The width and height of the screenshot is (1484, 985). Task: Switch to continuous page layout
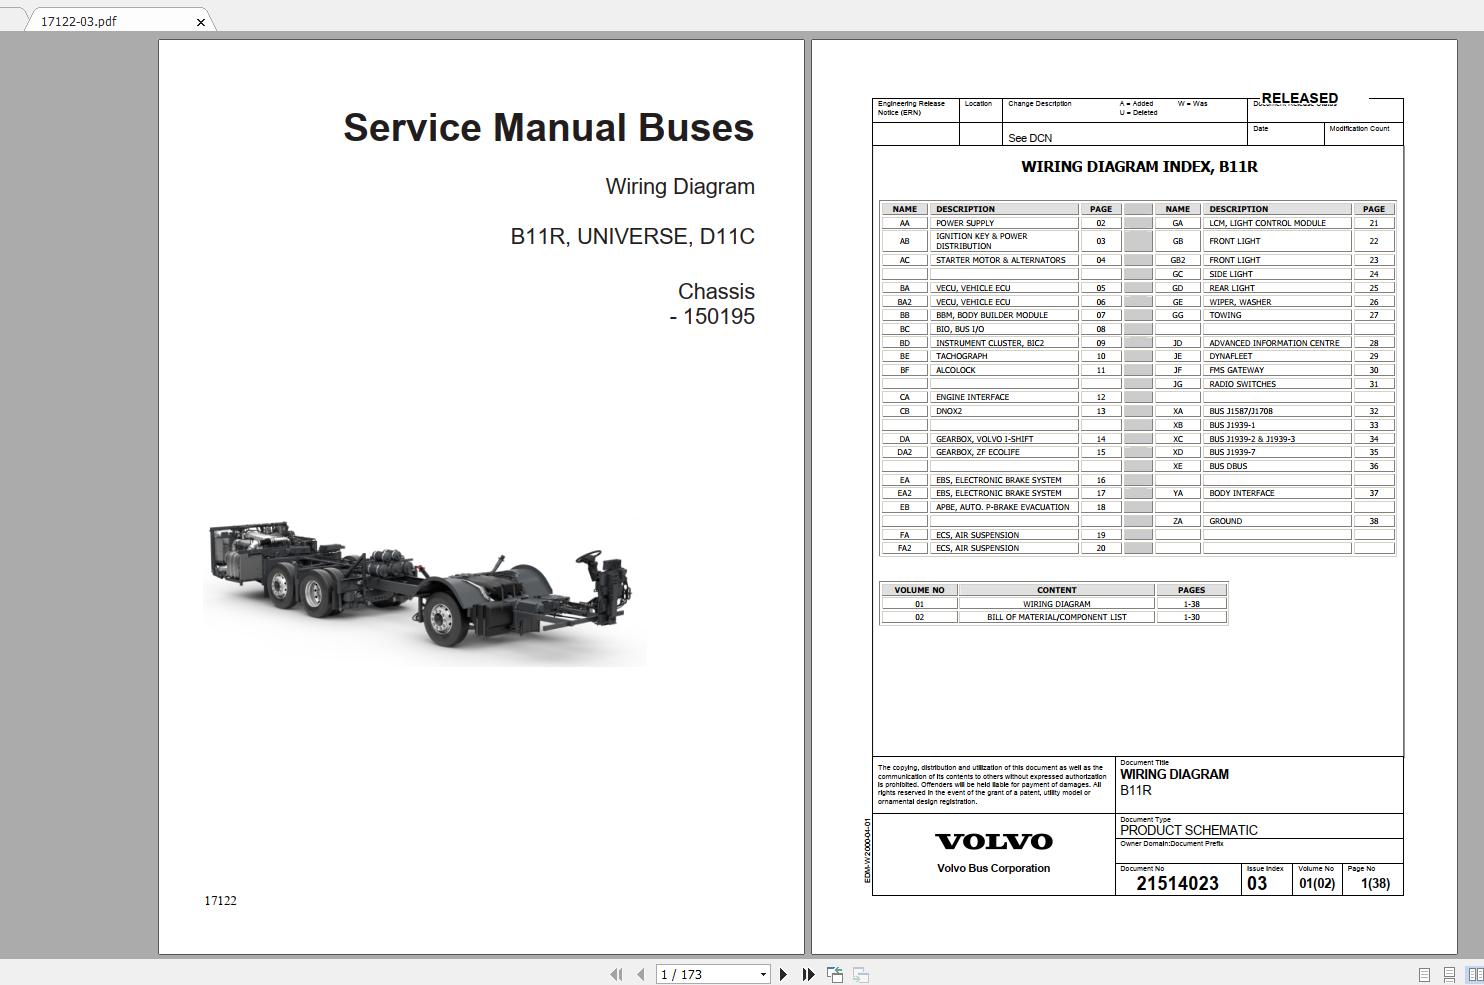1449,974
